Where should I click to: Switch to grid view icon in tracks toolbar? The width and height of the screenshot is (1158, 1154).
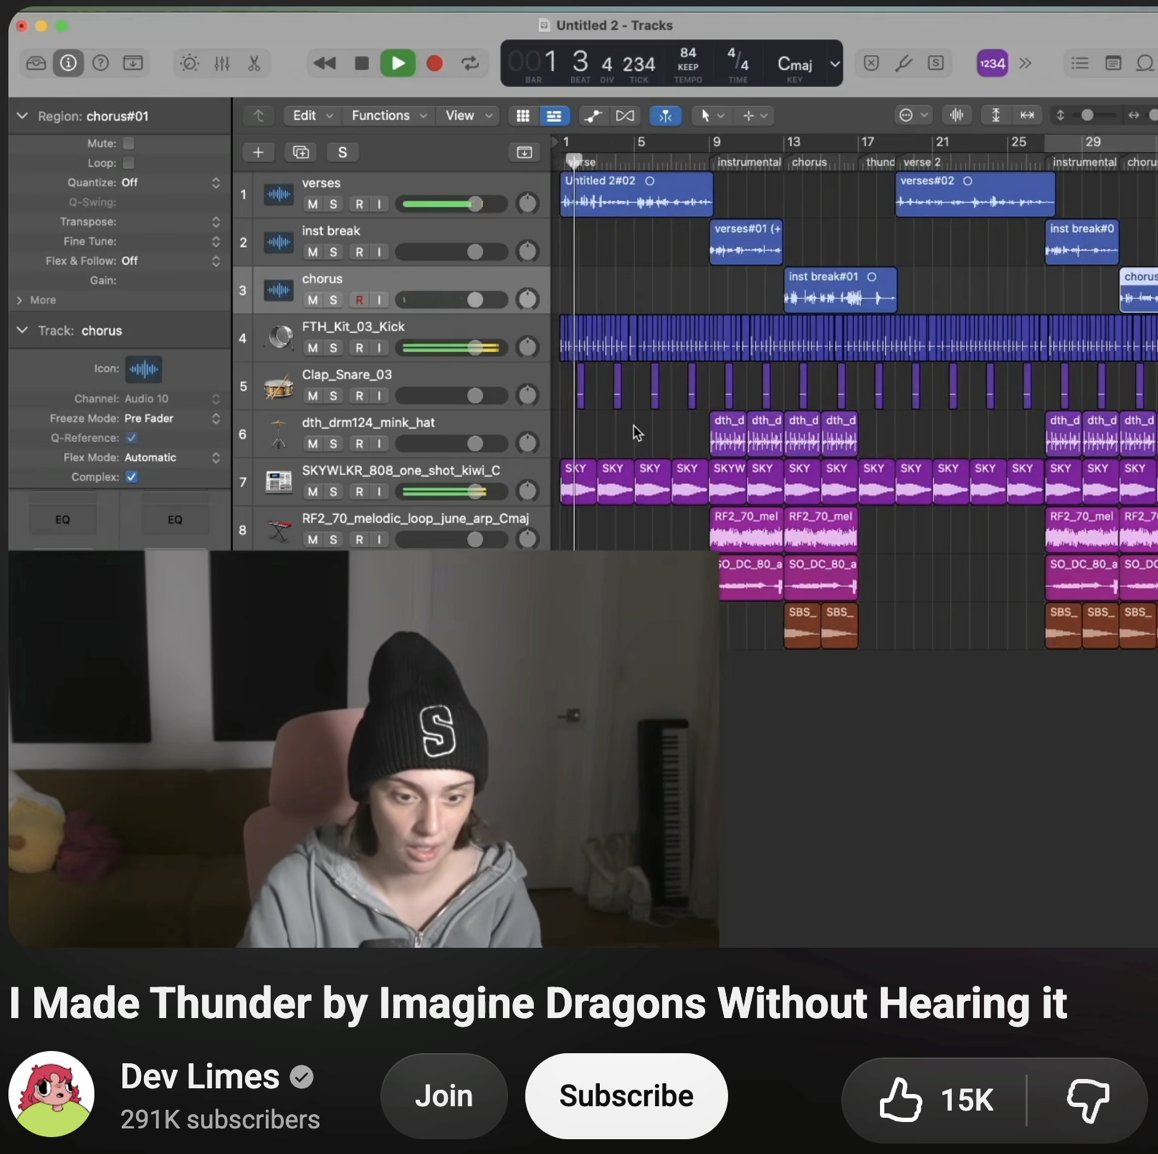[523, 116]
